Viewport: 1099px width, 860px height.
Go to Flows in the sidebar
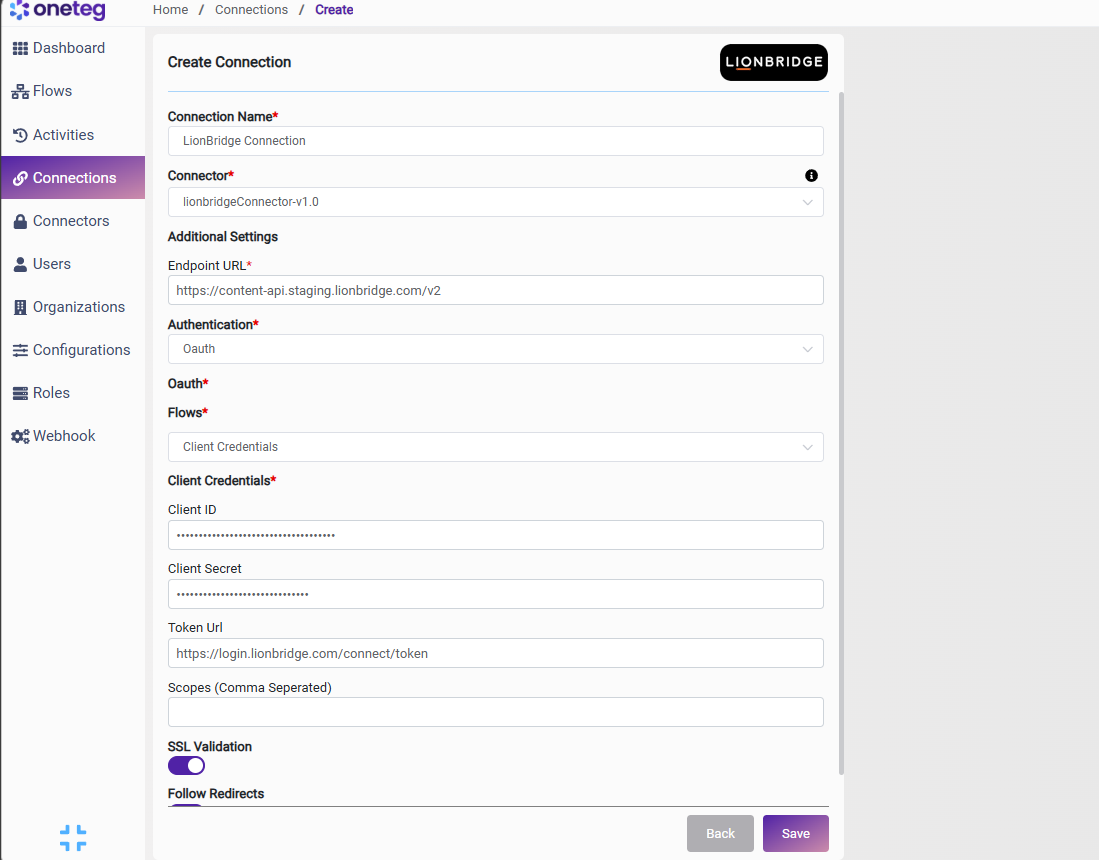coord(73,92)
